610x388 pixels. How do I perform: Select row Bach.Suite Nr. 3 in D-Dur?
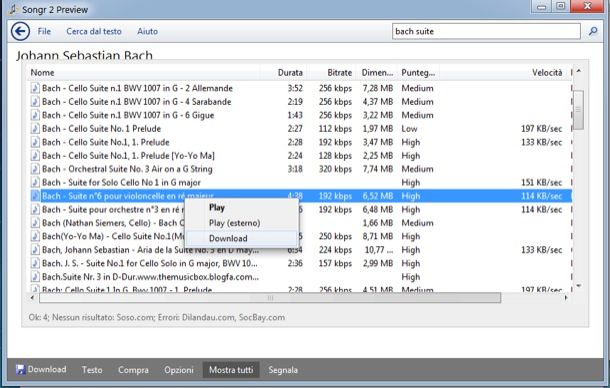300,277
